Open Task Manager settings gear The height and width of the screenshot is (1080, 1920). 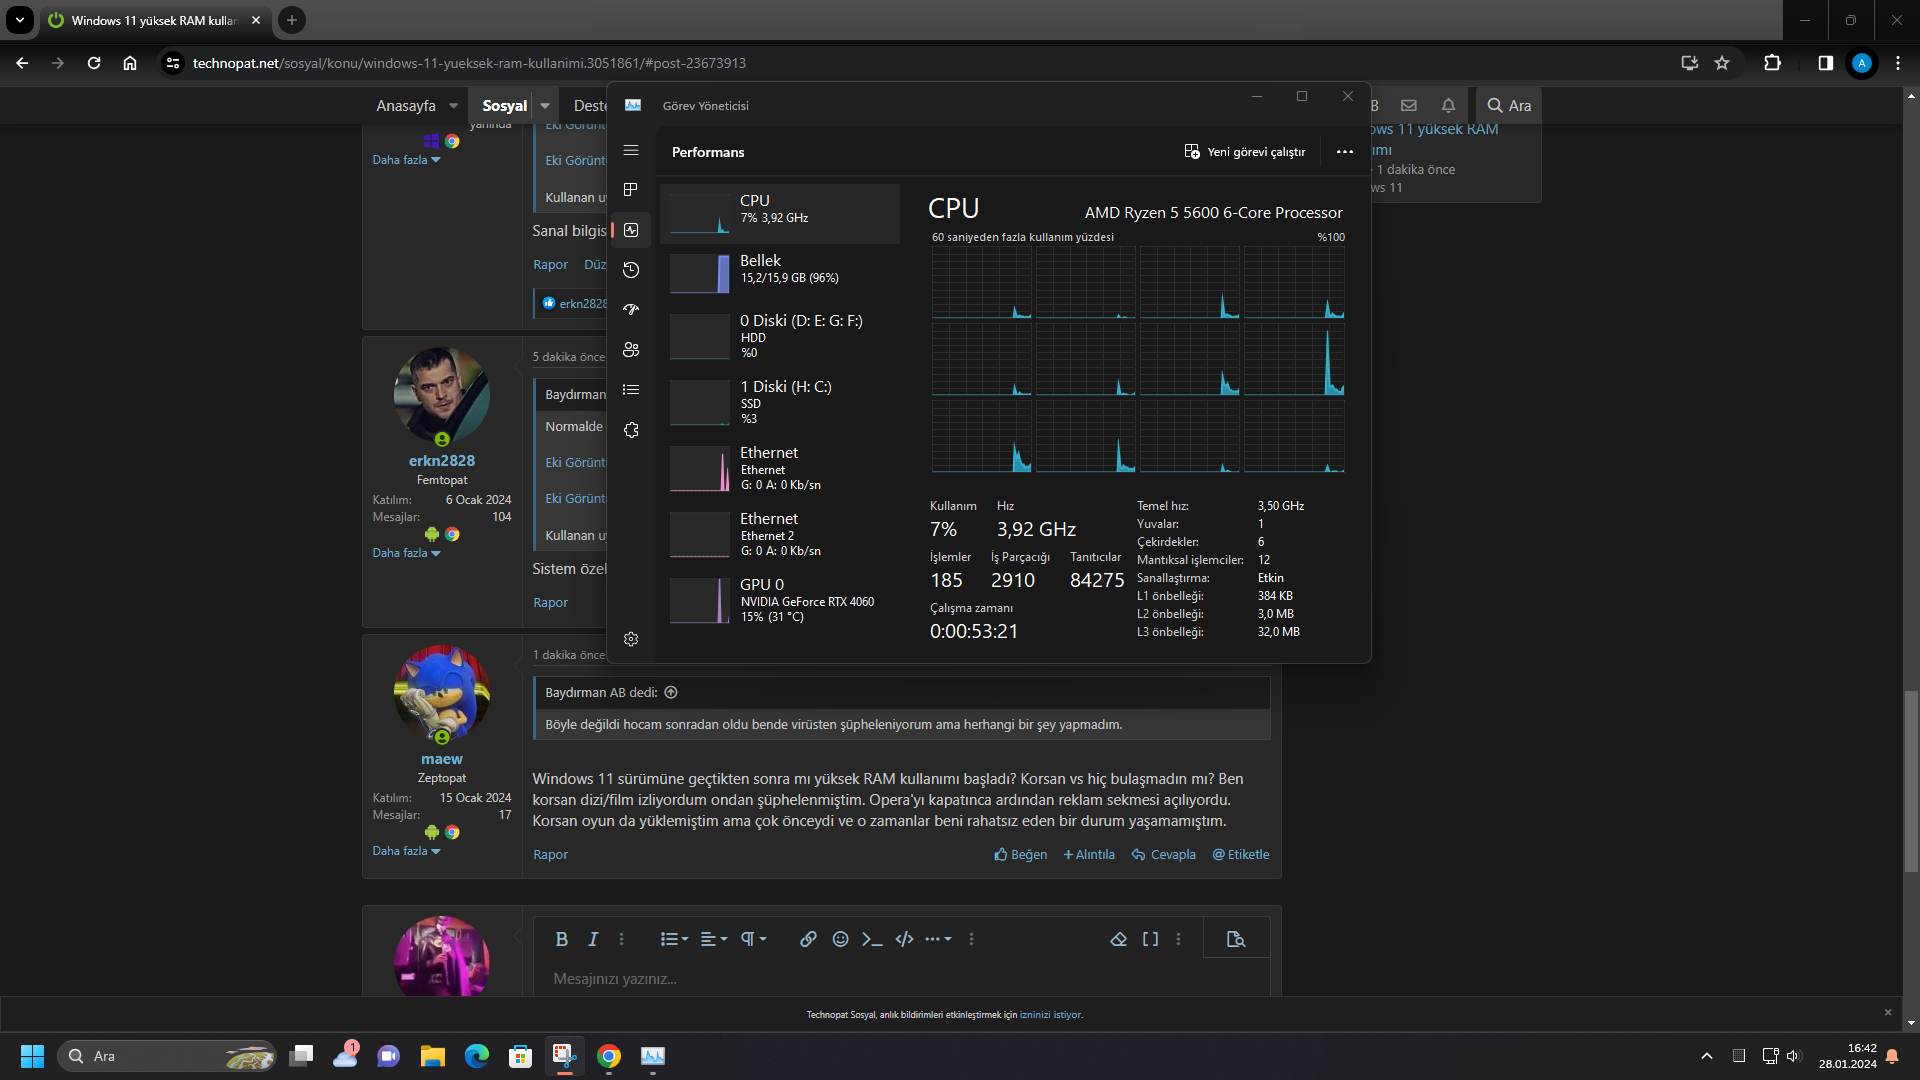pyautogui.click(x=631, y=639)
